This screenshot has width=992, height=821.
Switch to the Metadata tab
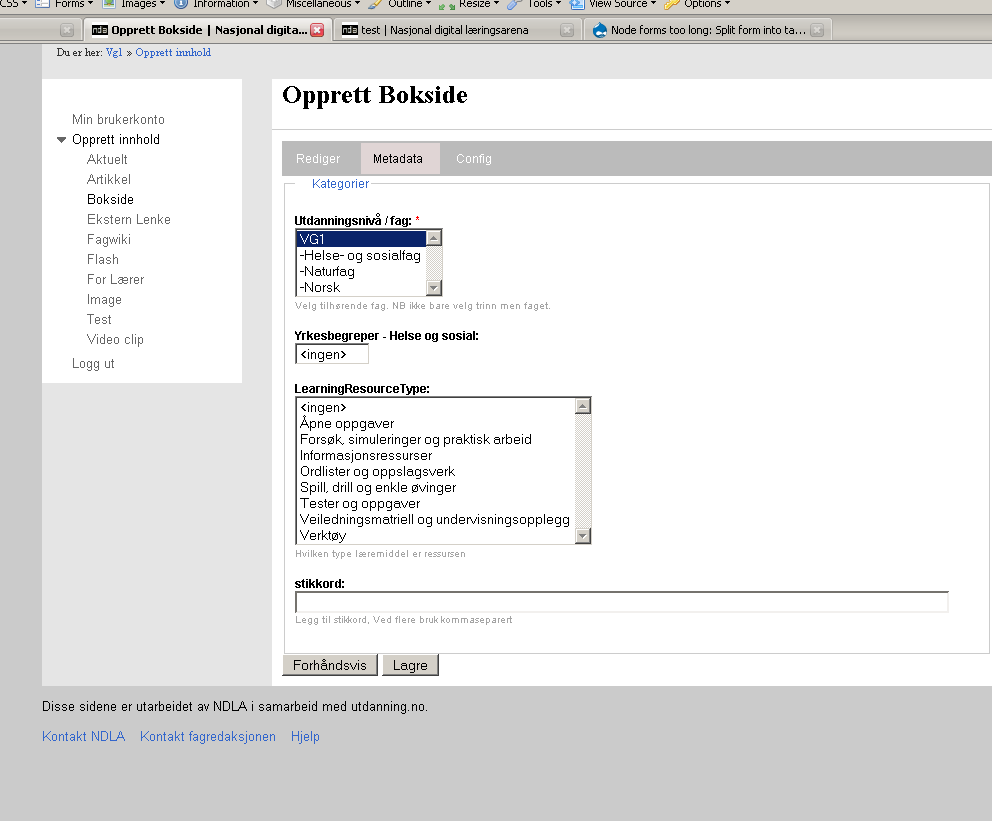398,159
